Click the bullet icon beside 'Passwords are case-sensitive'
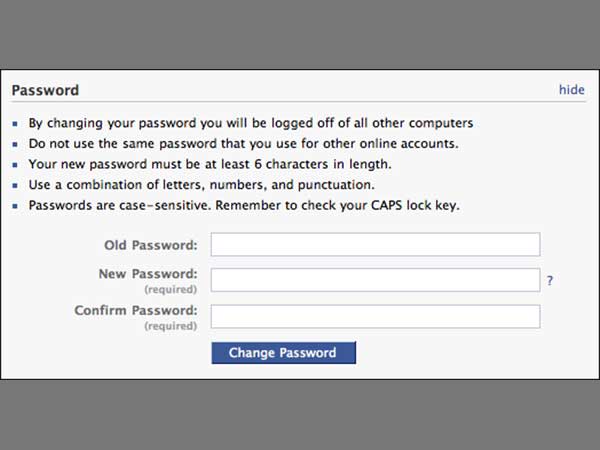 [x=17, y=207]
